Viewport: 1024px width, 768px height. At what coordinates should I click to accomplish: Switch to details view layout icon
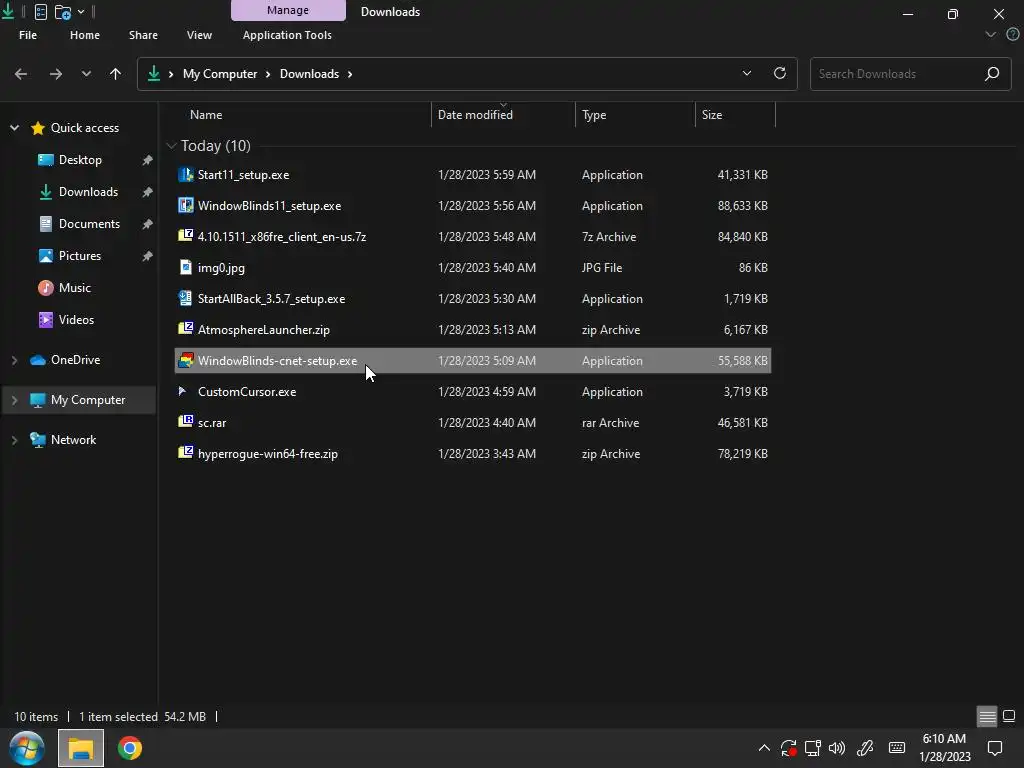pos(987,716)
